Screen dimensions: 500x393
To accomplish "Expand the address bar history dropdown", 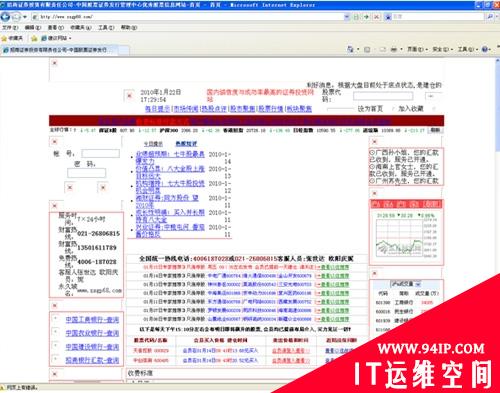I will click(x=347, y=17).
